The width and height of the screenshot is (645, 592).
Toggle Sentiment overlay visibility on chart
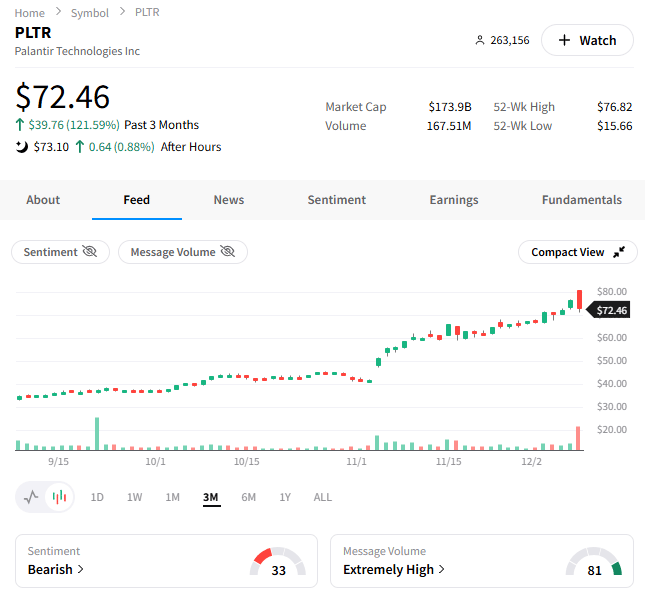[x=60, y=252]
